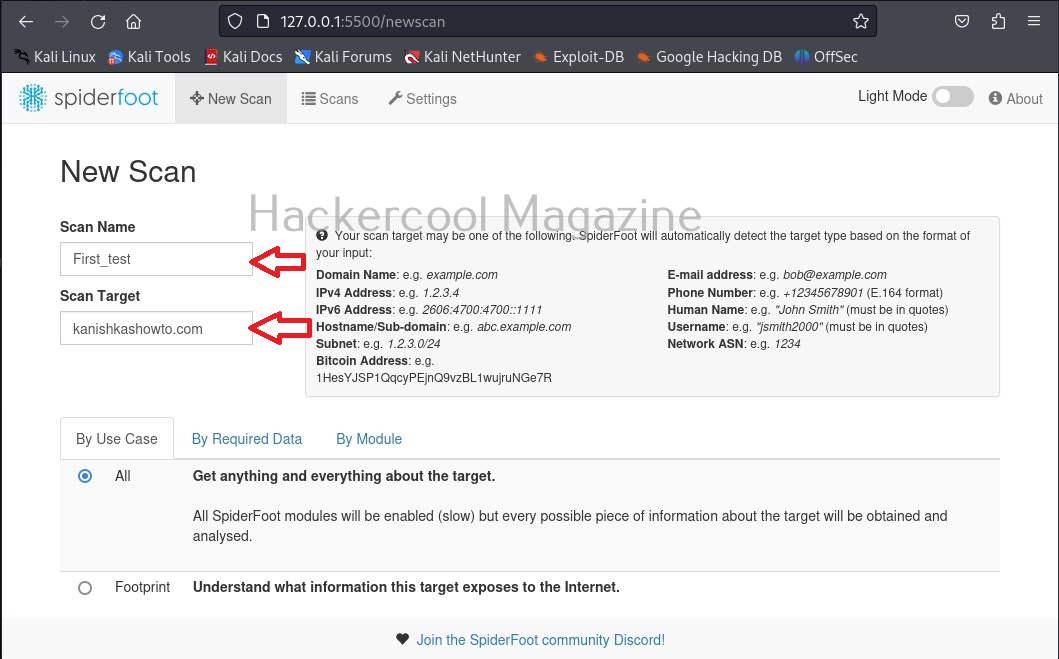Screen dimensions: 1059x659
Task: Open the Kali Docs bookmark
Action: [x=243, y=57]
